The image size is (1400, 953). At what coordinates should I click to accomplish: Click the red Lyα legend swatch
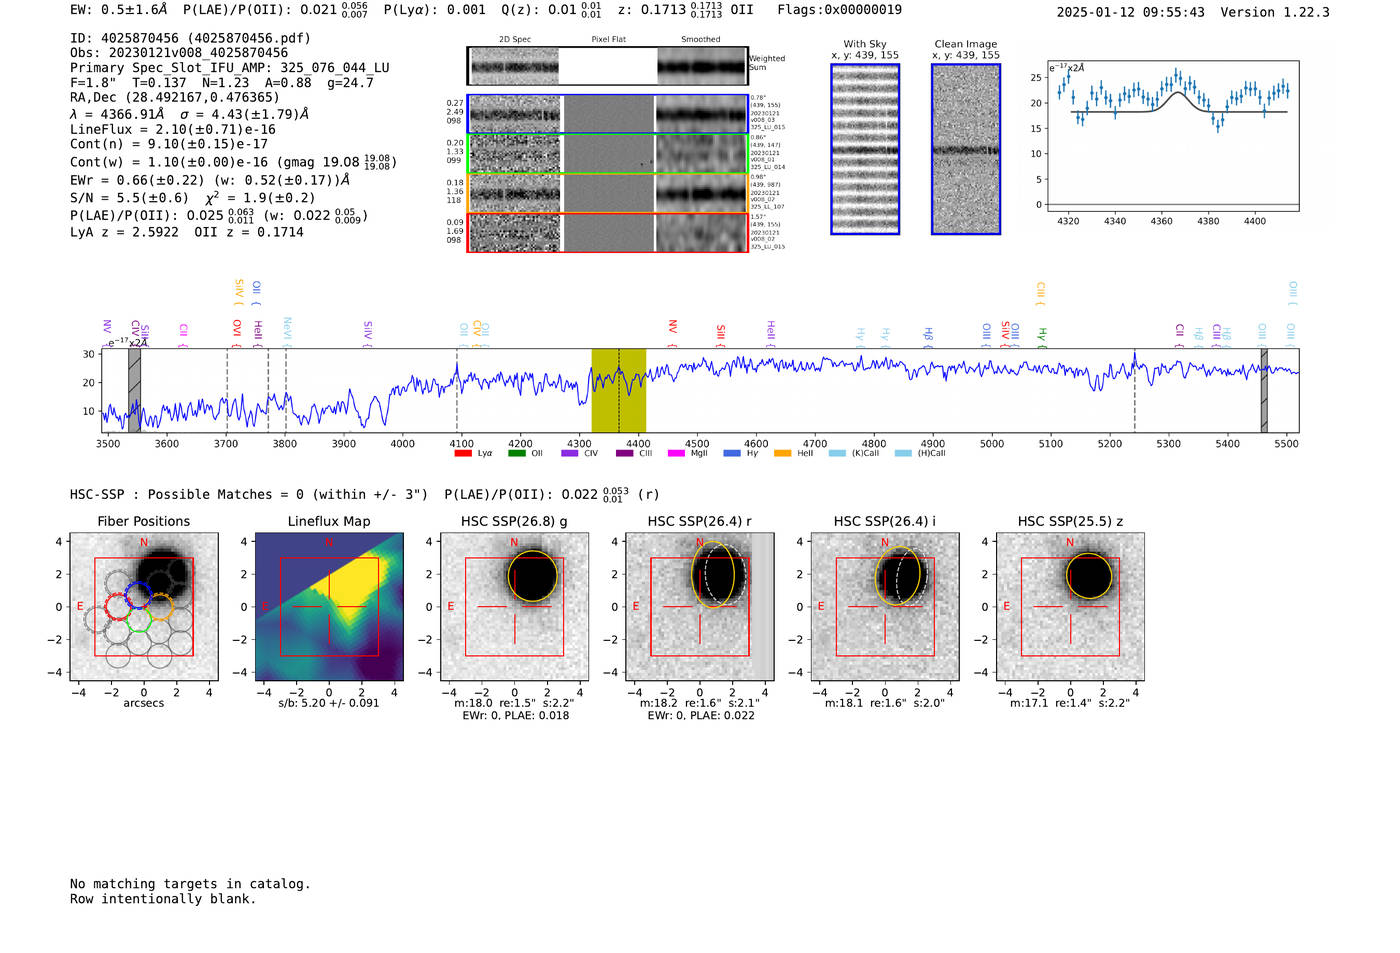(463, 453)
